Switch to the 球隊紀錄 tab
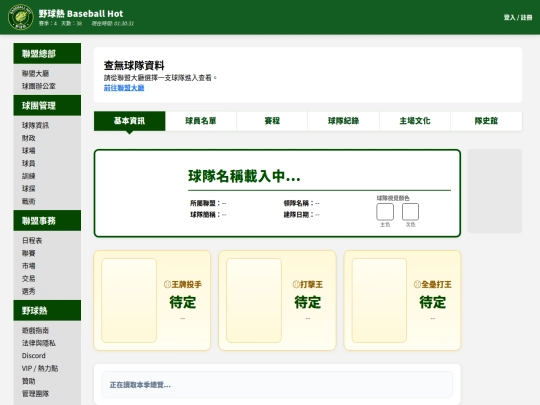 (x=343, y=121)
